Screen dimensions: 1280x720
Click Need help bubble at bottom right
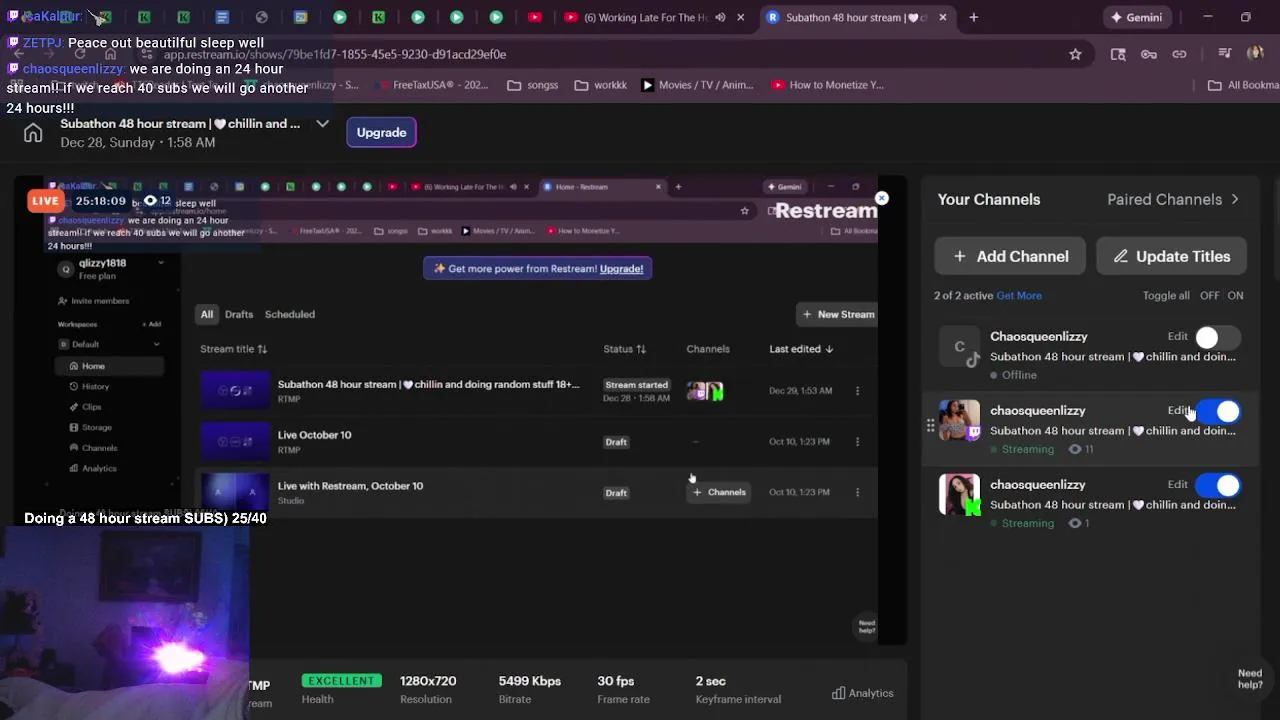(x=1250, y=679)
